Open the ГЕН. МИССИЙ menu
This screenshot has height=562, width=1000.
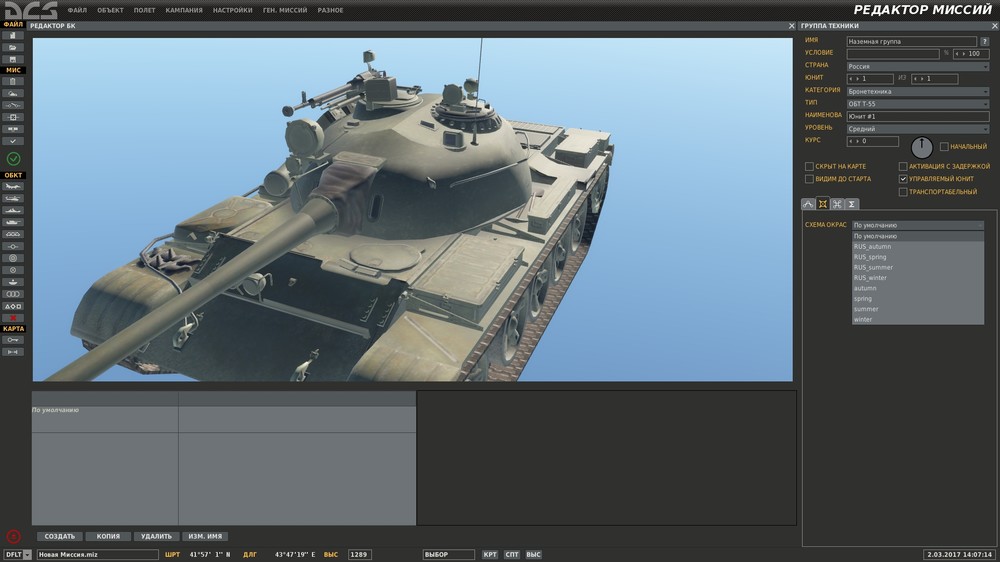pos(285,10)
